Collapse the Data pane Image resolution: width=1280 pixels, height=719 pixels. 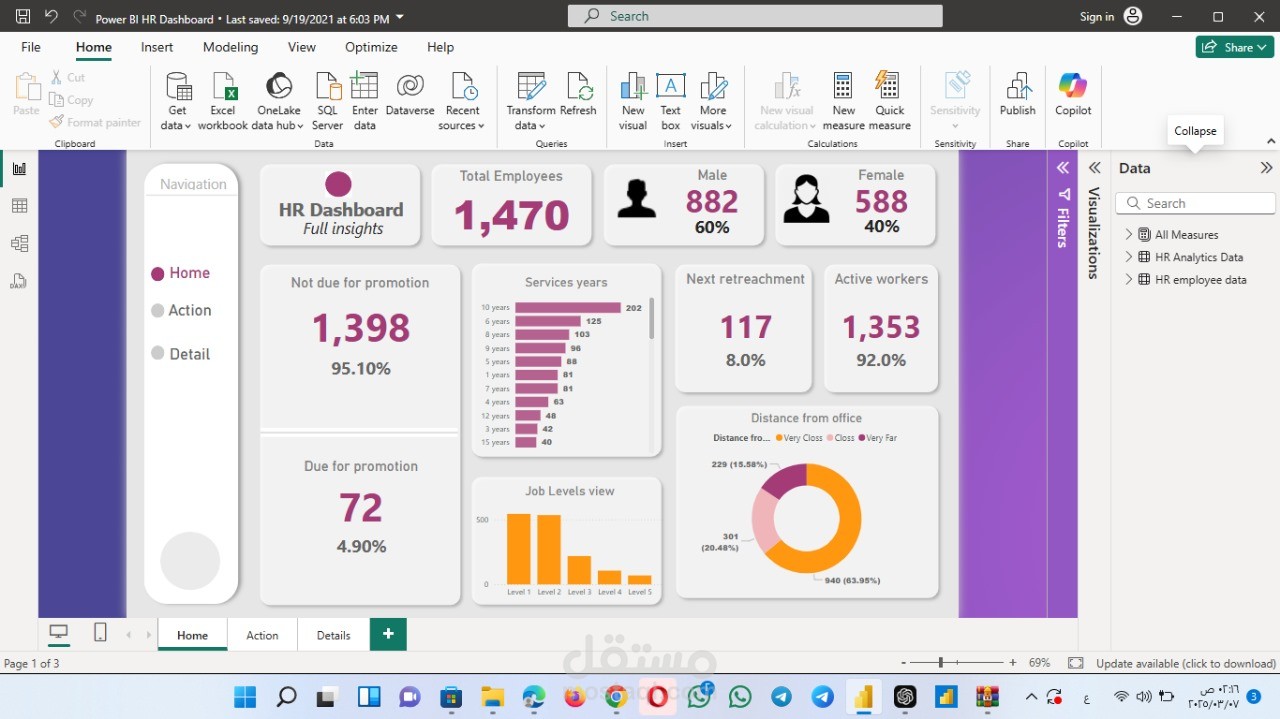(1266, 168)
